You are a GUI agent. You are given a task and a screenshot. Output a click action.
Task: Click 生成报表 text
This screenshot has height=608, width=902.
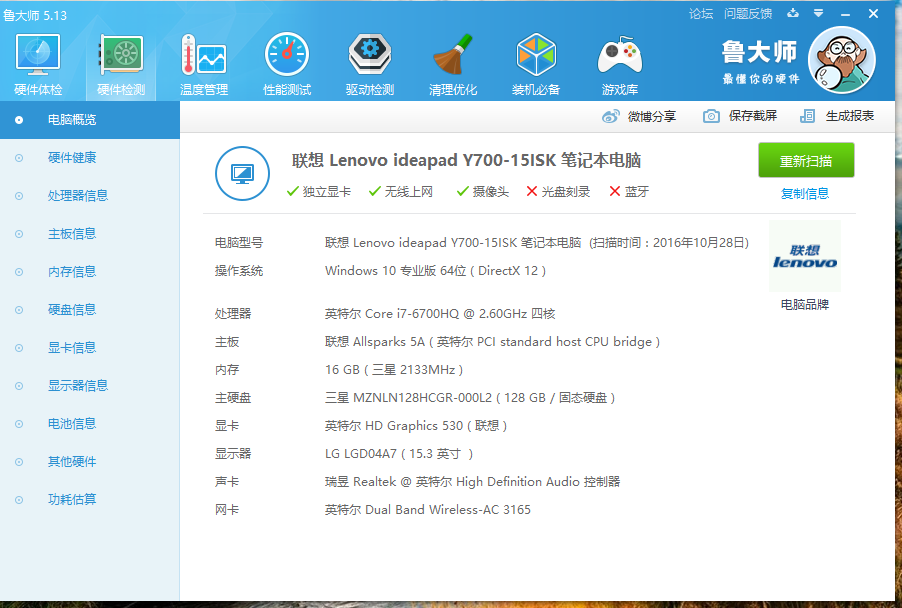[x=850, y=116]
